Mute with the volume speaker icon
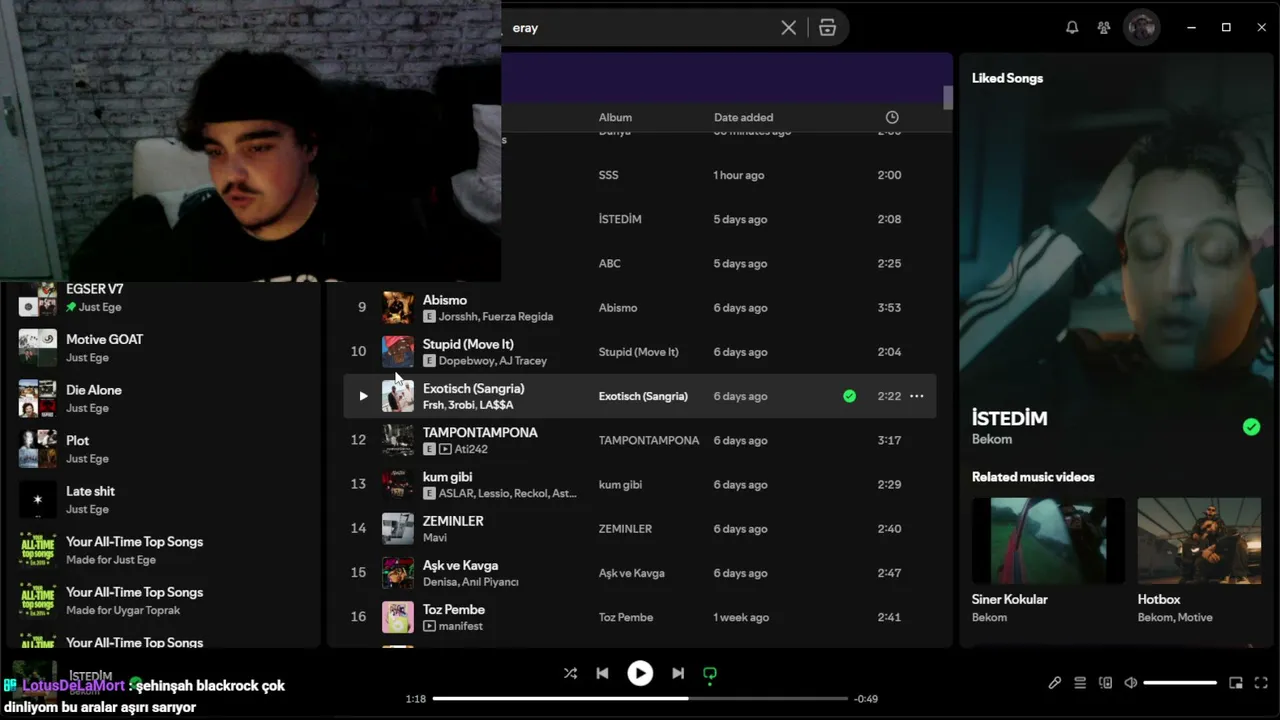The width and height of the screenshot is (1280, 720). [1130, 683]
